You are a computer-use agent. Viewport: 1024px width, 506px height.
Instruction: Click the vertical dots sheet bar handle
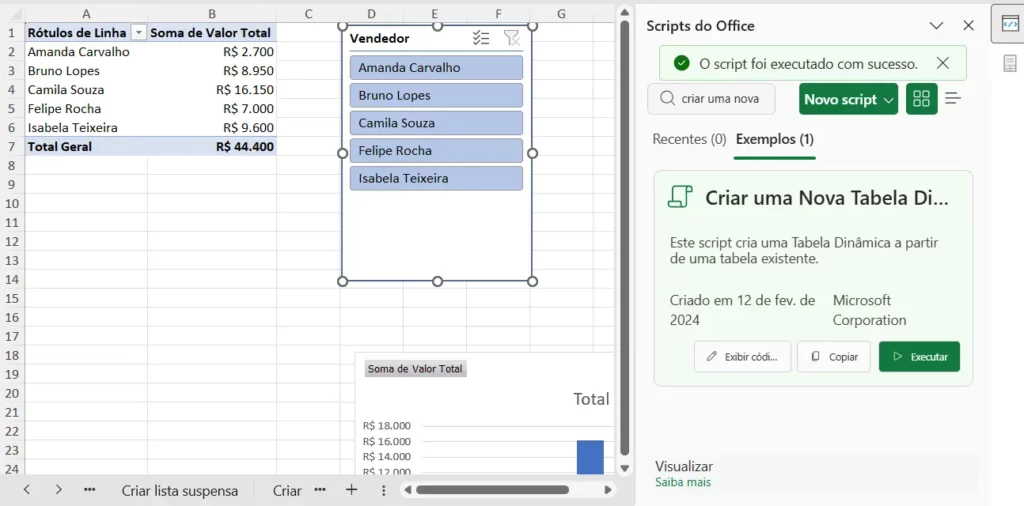coord(384,490)
